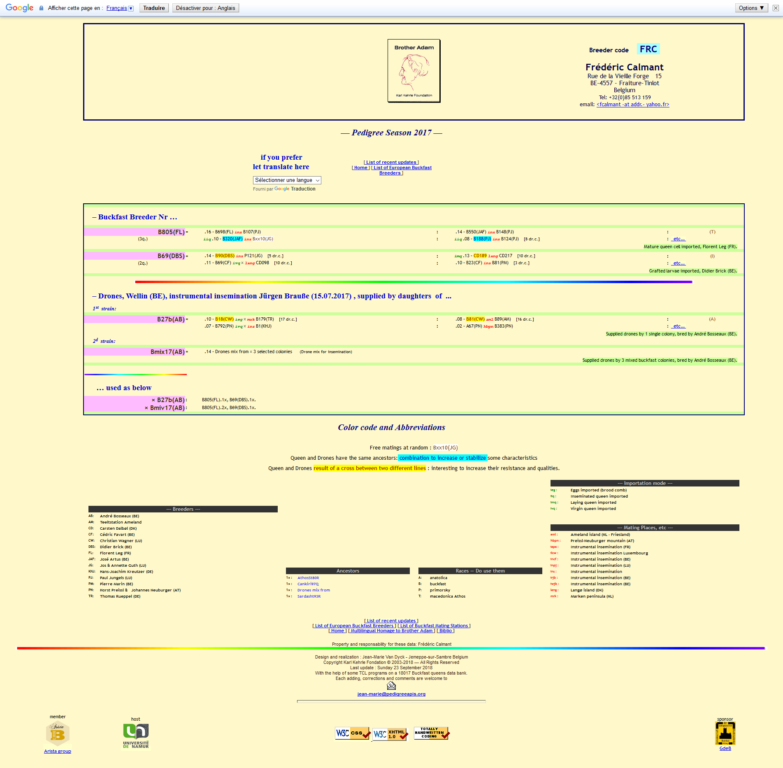Close the Google translate bar
This screenshot has height=768, width=783.
tap(776, 8)
